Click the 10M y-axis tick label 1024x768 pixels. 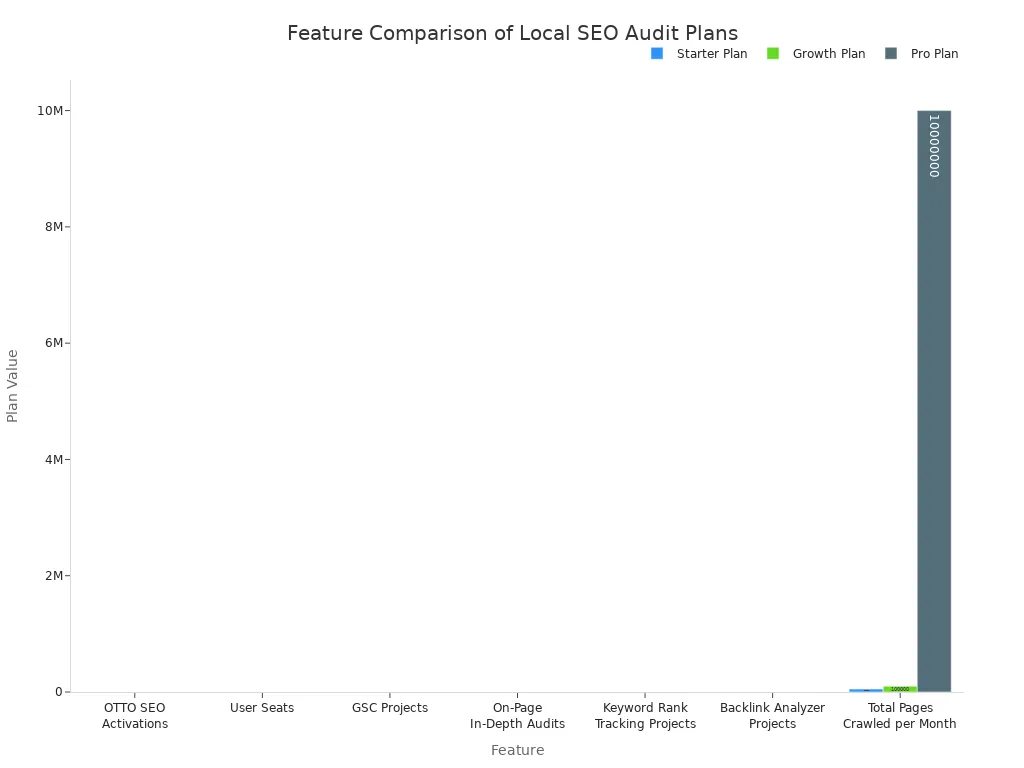50,111
